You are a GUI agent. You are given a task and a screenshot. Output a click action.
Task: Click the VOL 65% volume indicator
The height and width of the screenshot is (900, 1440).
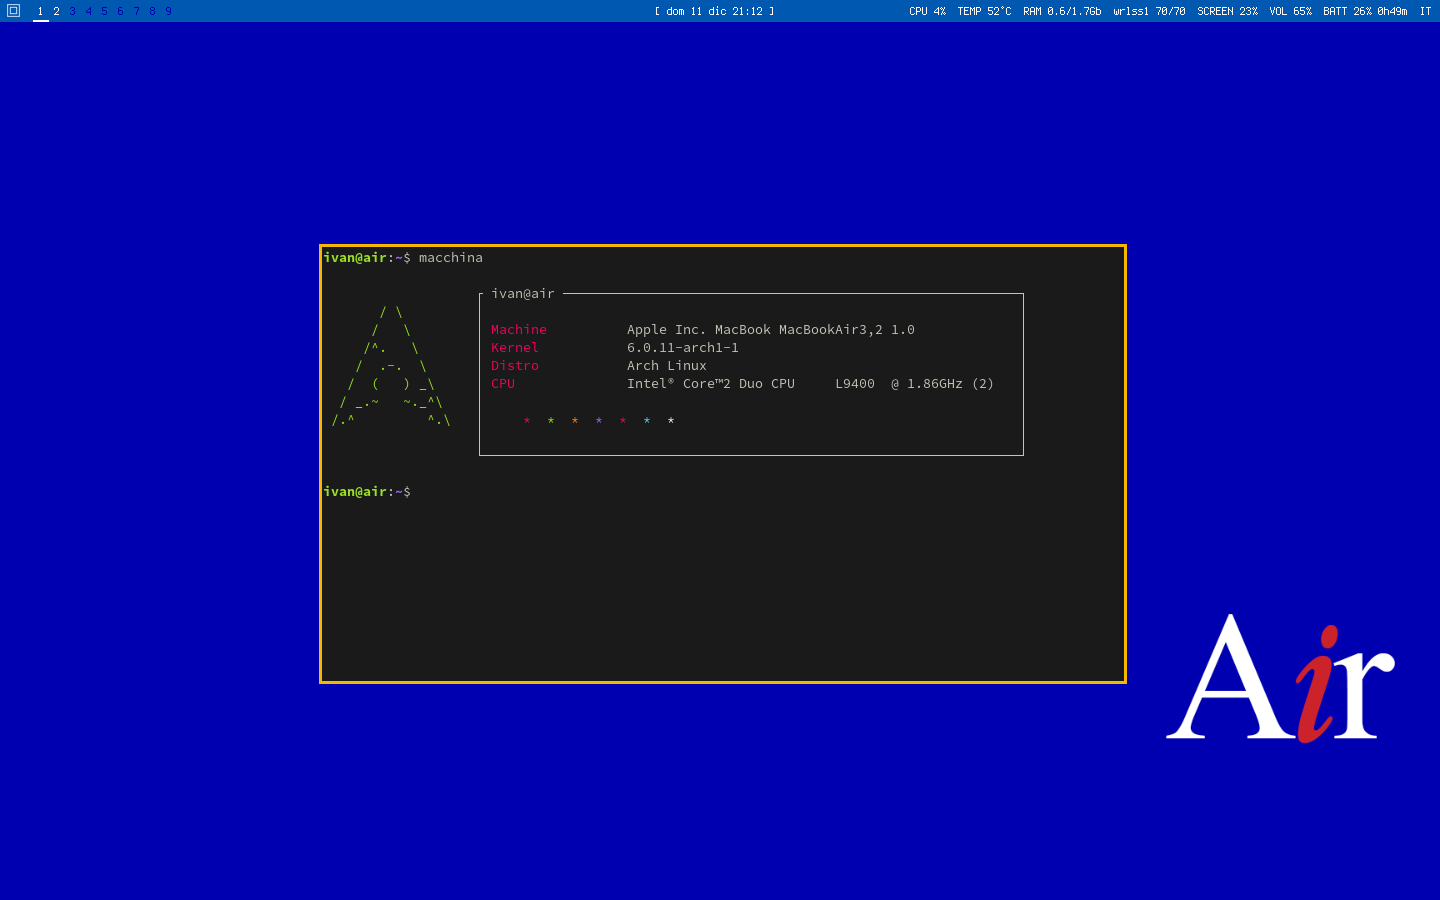point(1290,11)
